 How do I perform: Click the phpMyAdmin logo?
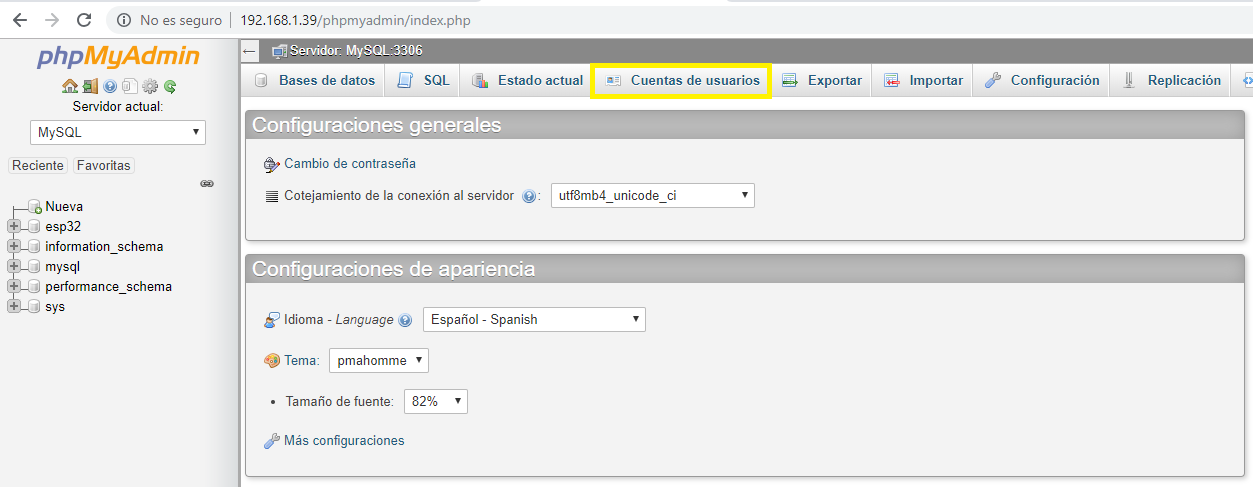coord(118,56)
